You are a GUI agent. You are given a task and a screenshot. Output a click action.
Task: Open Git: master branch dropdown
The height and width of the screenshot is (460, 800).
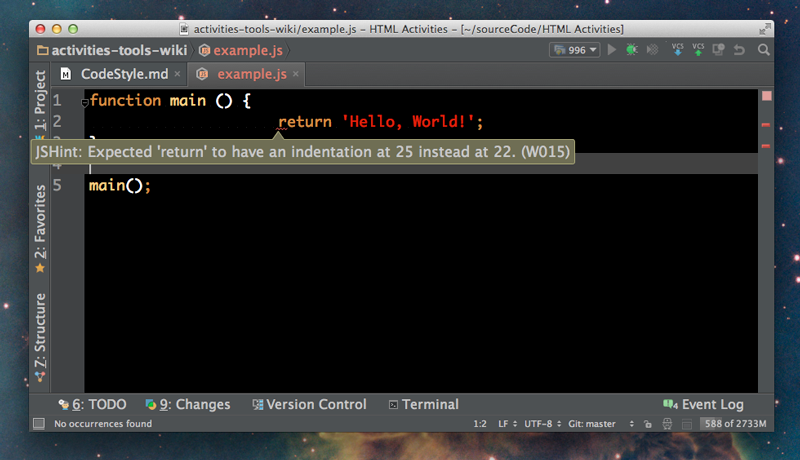pyautogui.click(x=601, y=424)
